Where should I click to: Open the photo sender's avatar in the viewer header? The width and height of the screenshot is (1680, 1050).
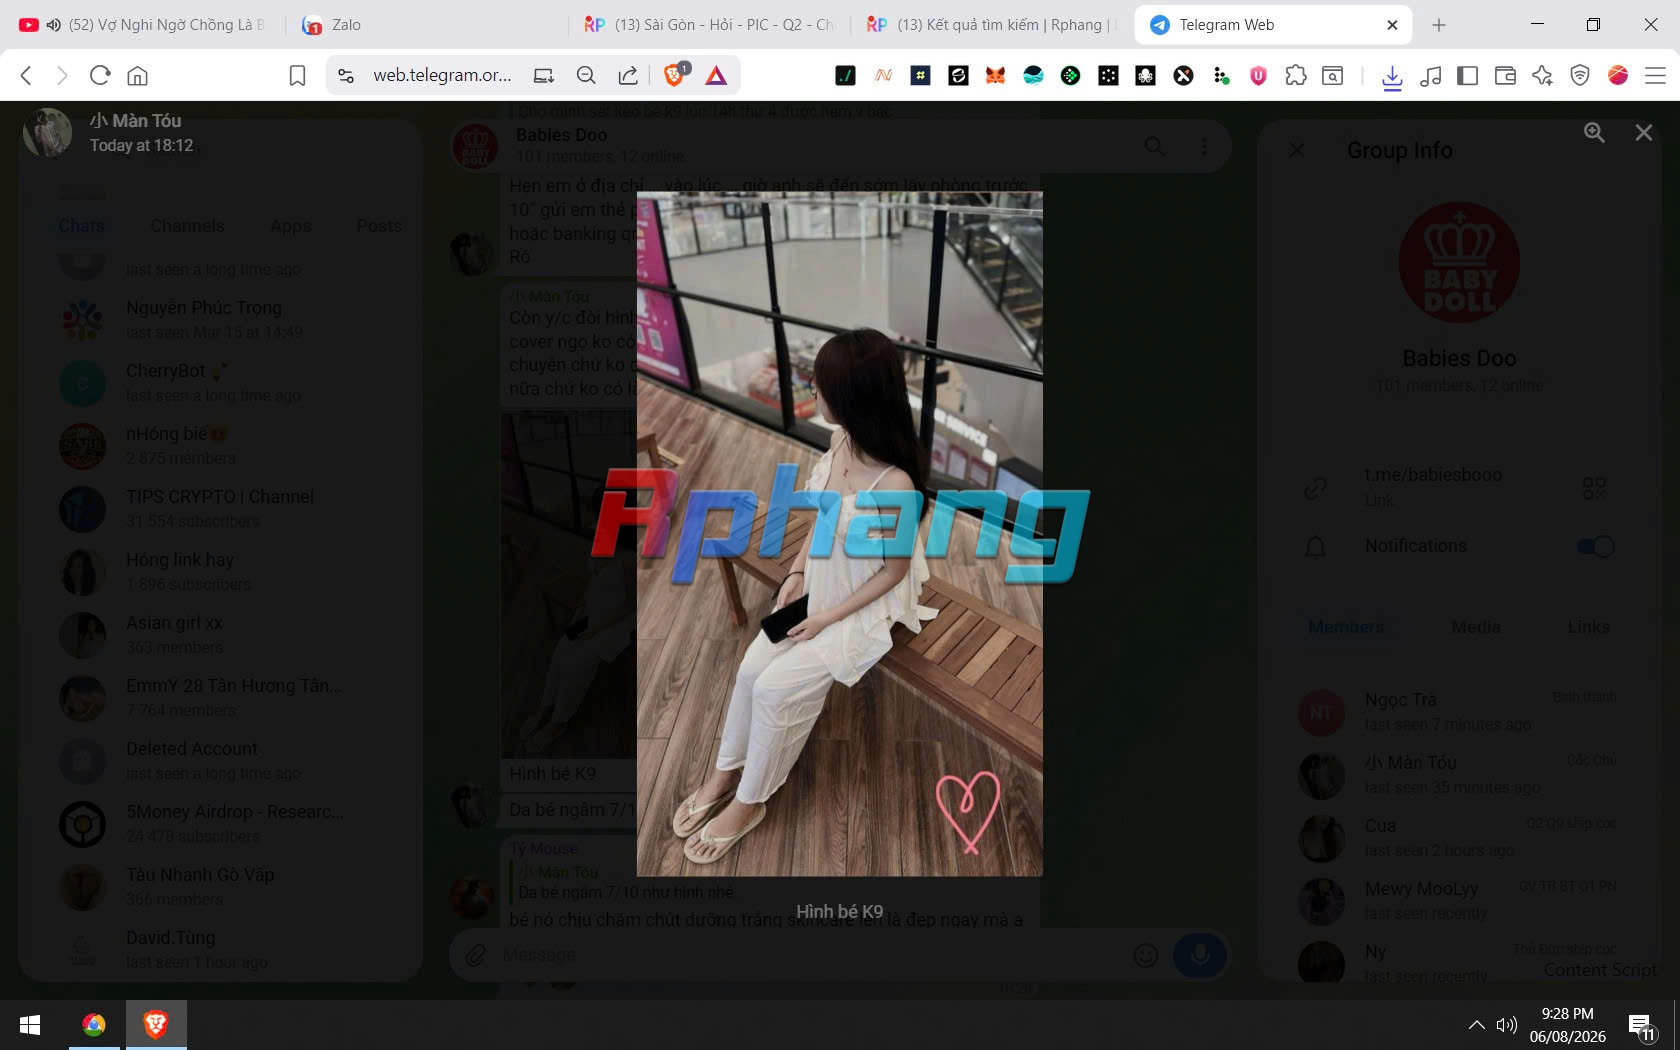[x=48, y=133]
